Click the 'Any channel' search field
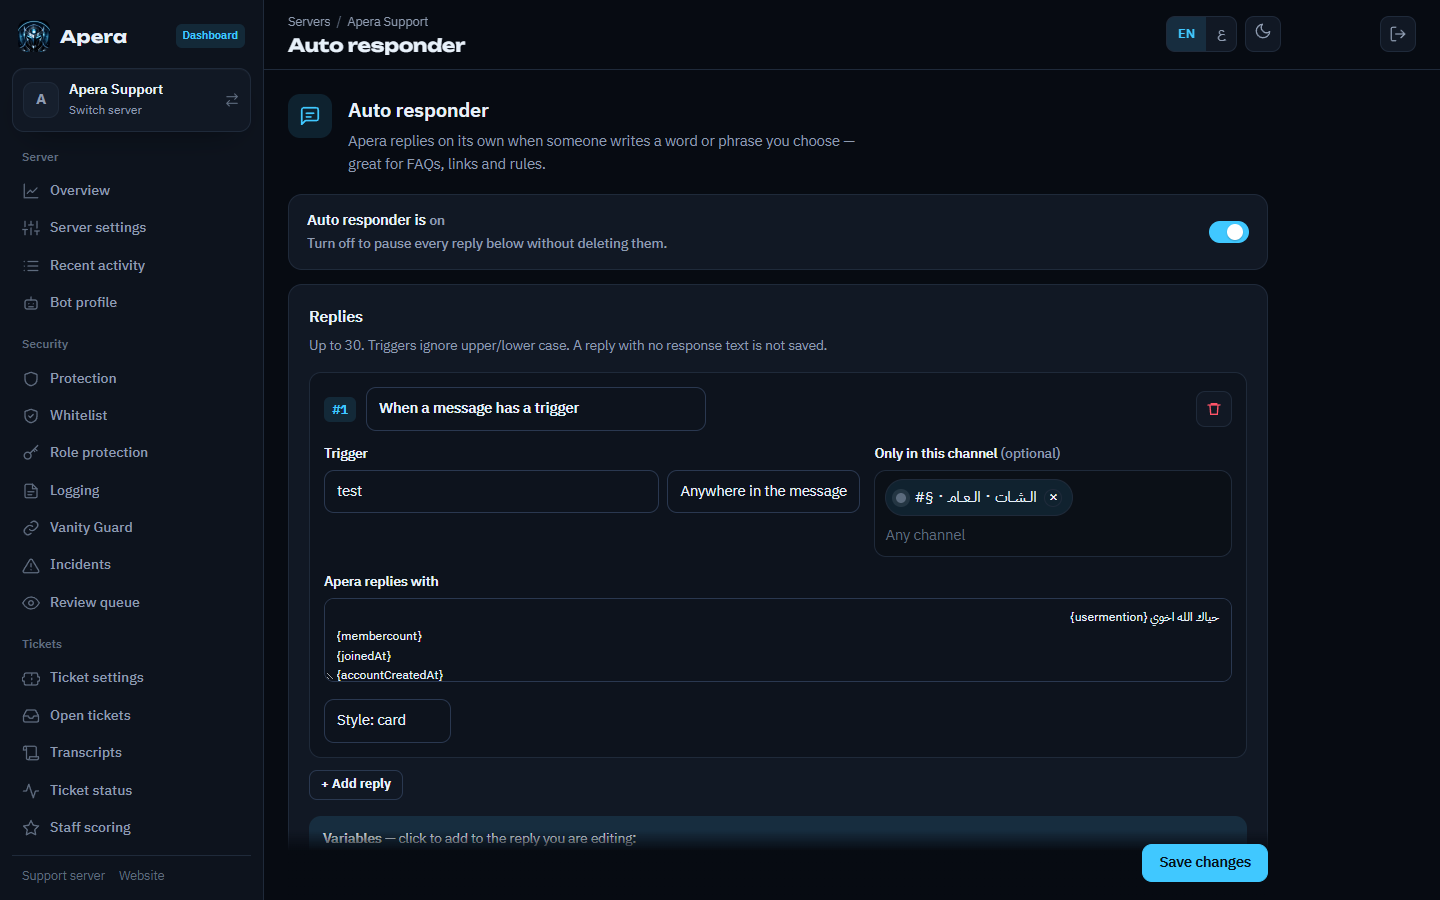This screenshot has height=900, width=1440. pyautogui.click(x=1053, y=536)
